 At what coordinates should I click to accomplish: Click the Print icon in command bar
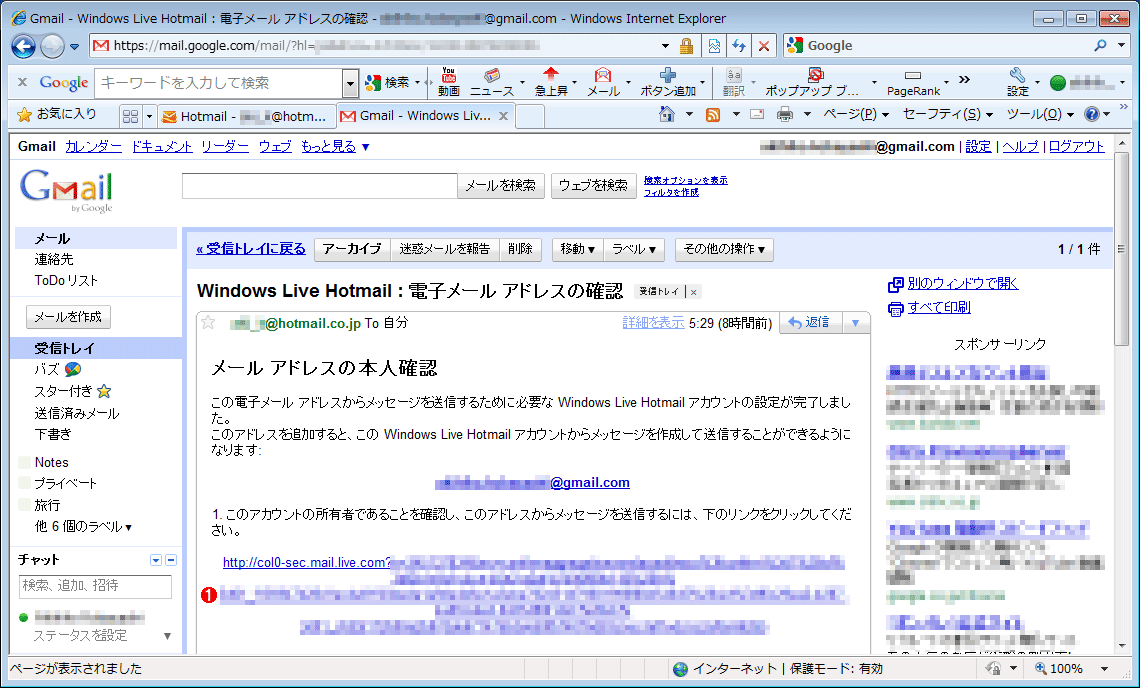[784, 114]
